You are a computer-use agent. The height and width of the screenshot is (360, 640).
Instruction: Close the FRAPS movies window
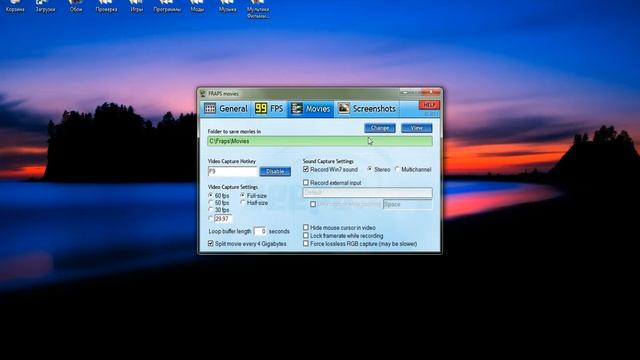[431, 93]
